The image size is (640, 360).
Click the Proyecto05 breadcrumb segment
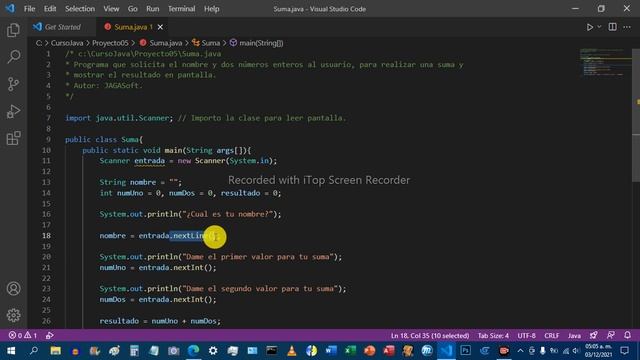point(110,43)
